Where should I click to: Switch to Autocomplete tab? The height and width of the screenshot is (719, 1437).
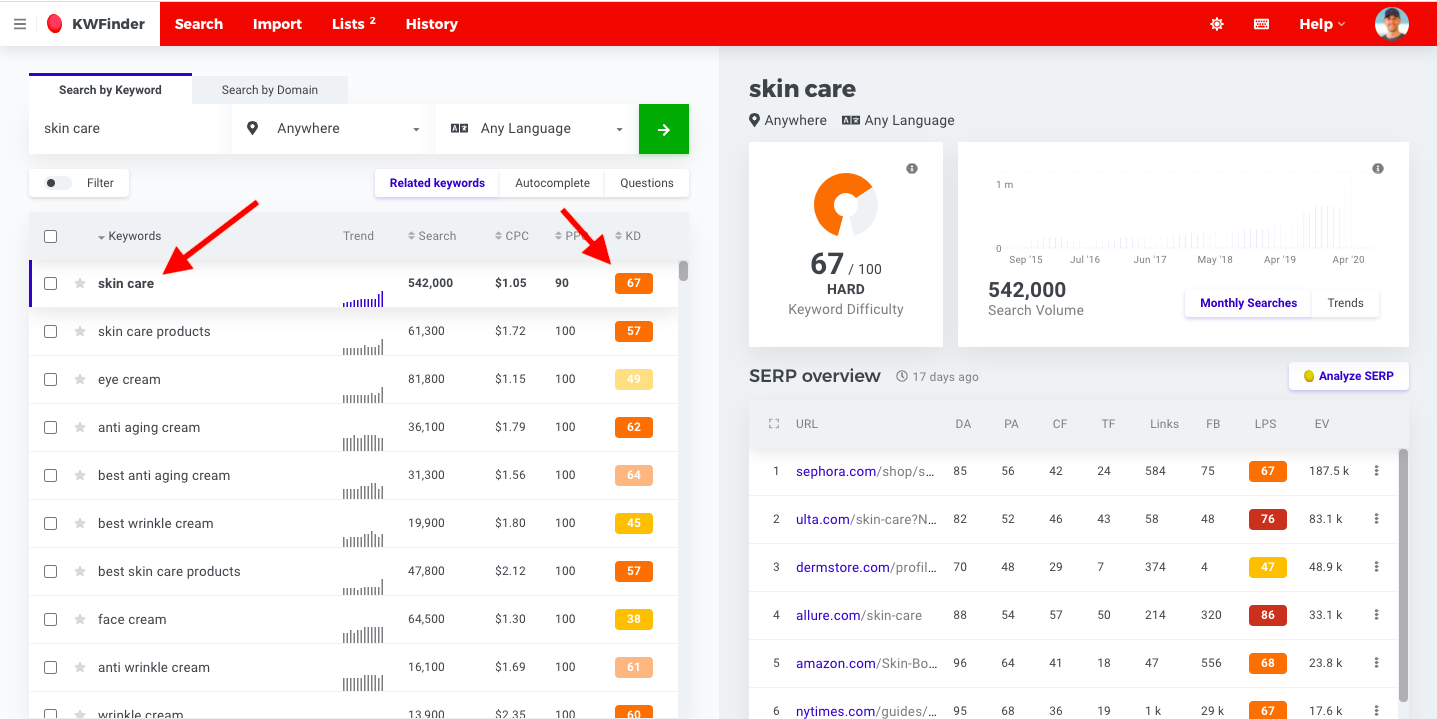[552, 183]
